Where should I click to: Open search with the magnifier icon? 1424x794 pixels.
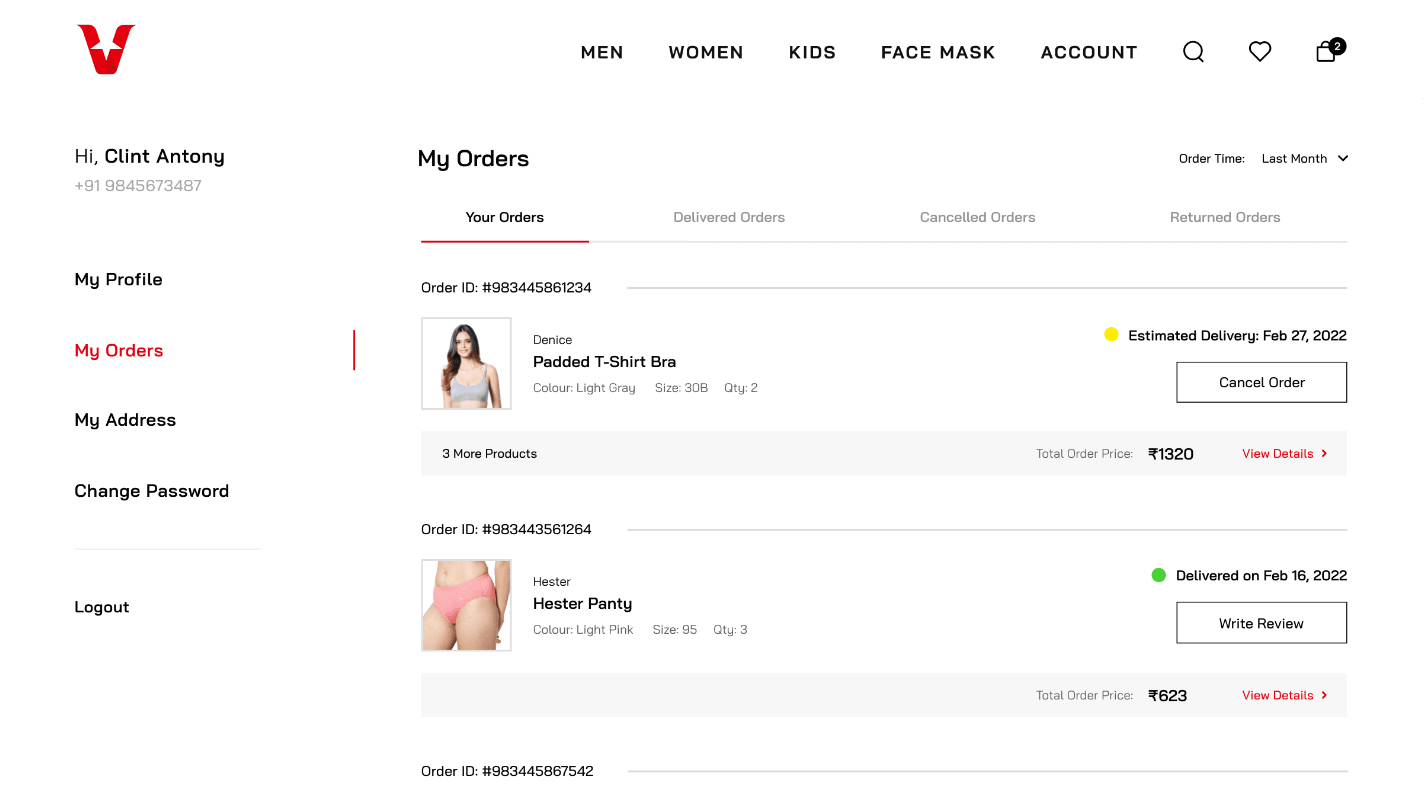(x=1193, y=52)
